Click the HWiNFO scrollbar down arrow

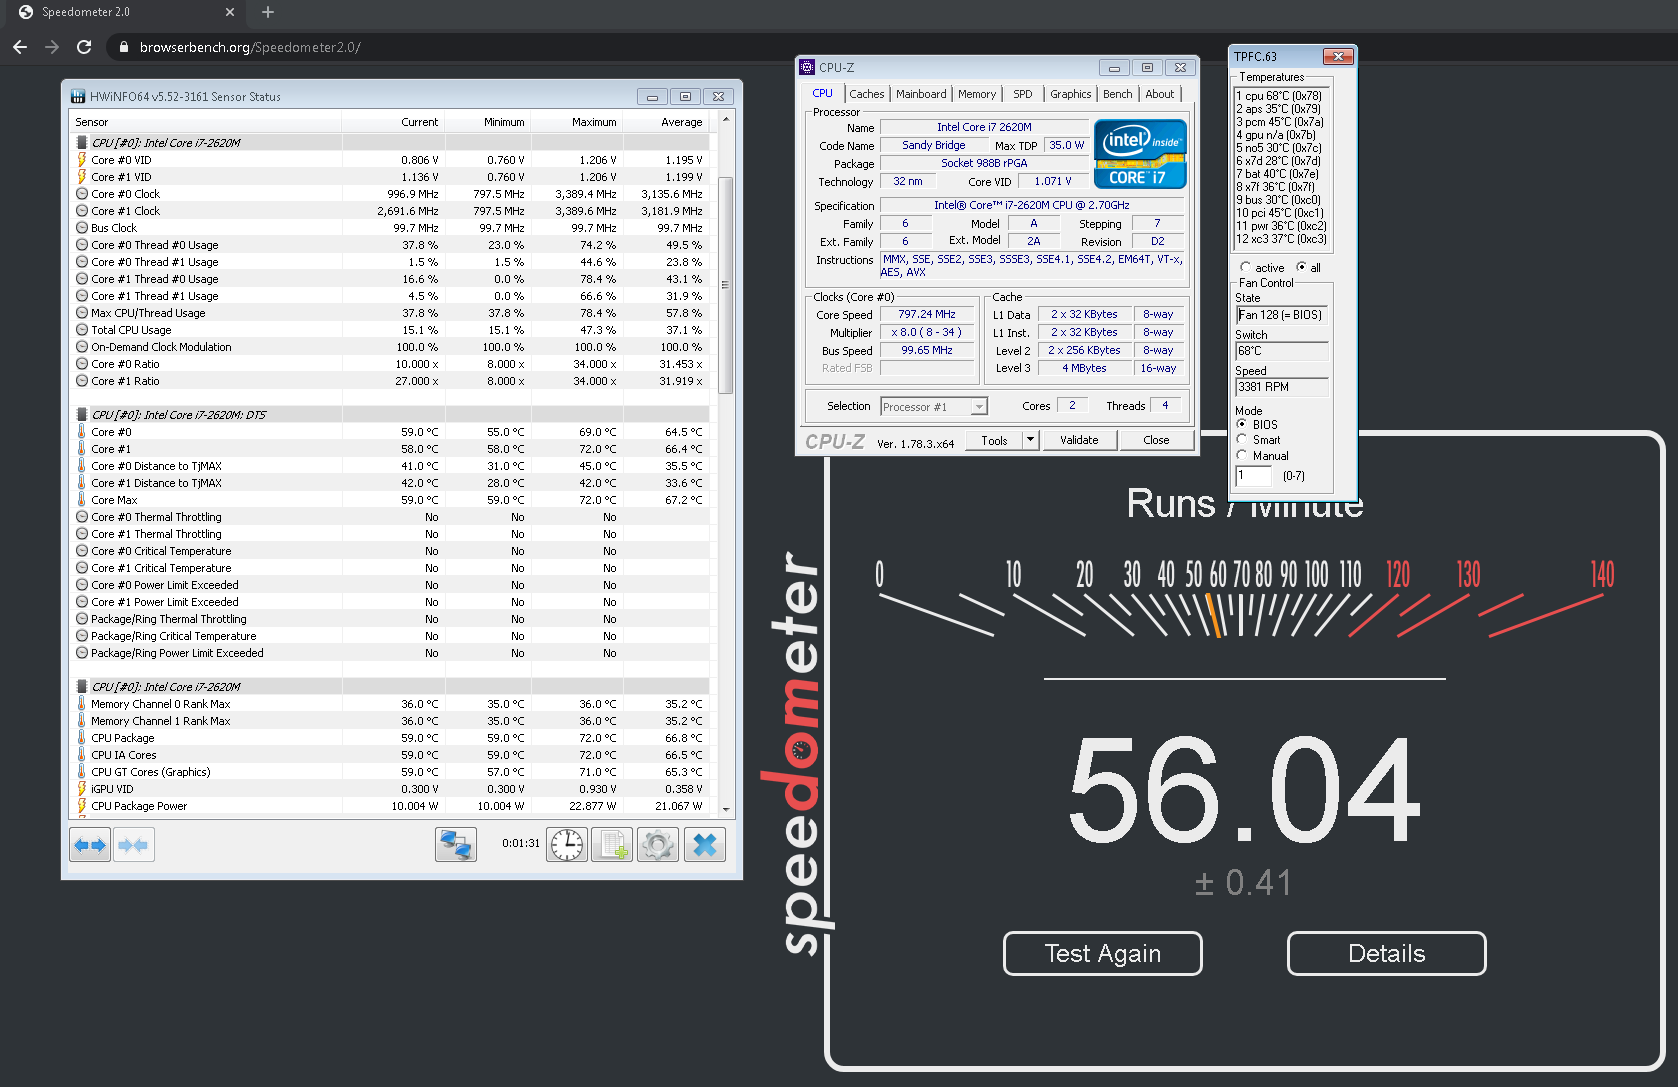726,809
